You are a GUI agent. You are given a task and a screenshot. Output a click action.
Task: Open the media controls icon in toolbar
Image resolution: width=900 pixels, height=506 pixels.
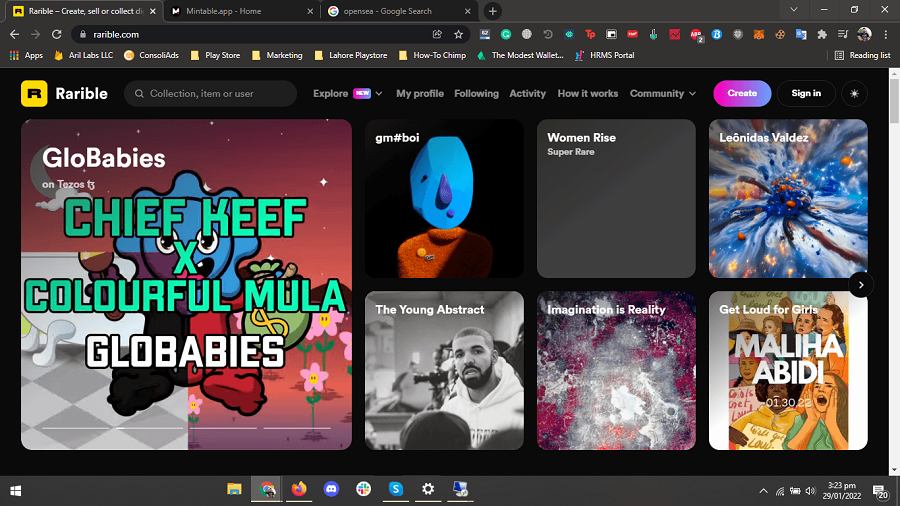point(843,34)
